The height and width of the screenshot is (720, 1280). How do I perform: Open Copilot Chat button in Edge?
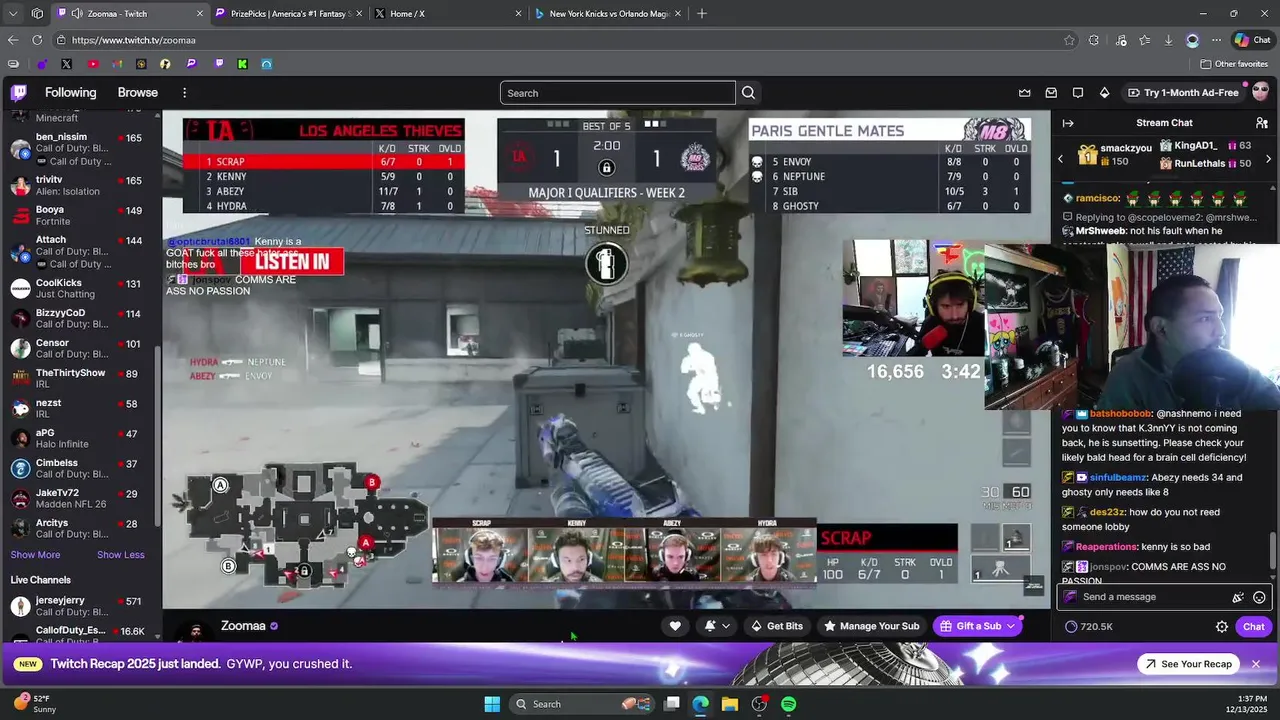pyautogui.click(x=1252, y=40)
